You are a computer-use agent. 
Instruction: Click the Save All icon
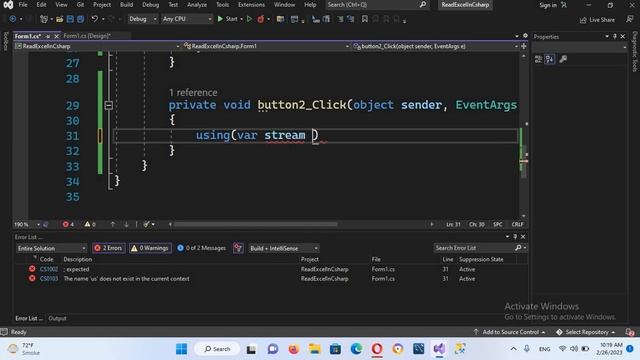coord(80,19)
